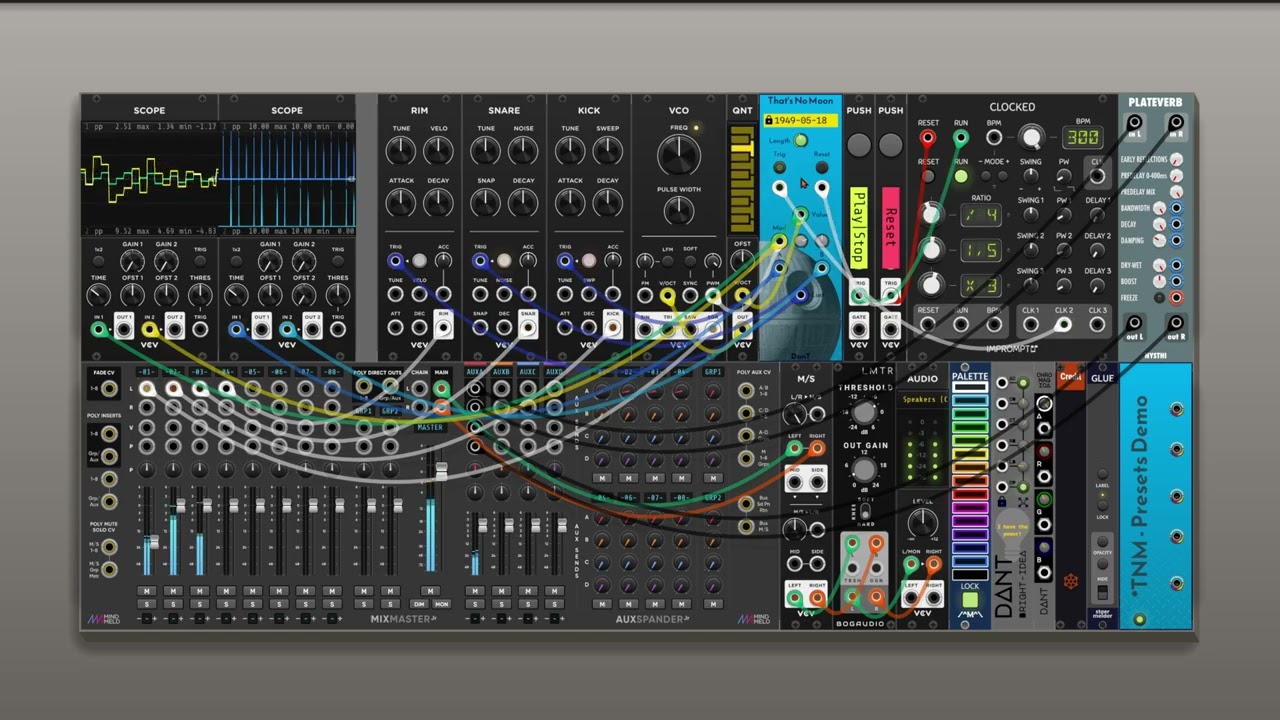Push the SNARE manual trigger button

(504, 262)
